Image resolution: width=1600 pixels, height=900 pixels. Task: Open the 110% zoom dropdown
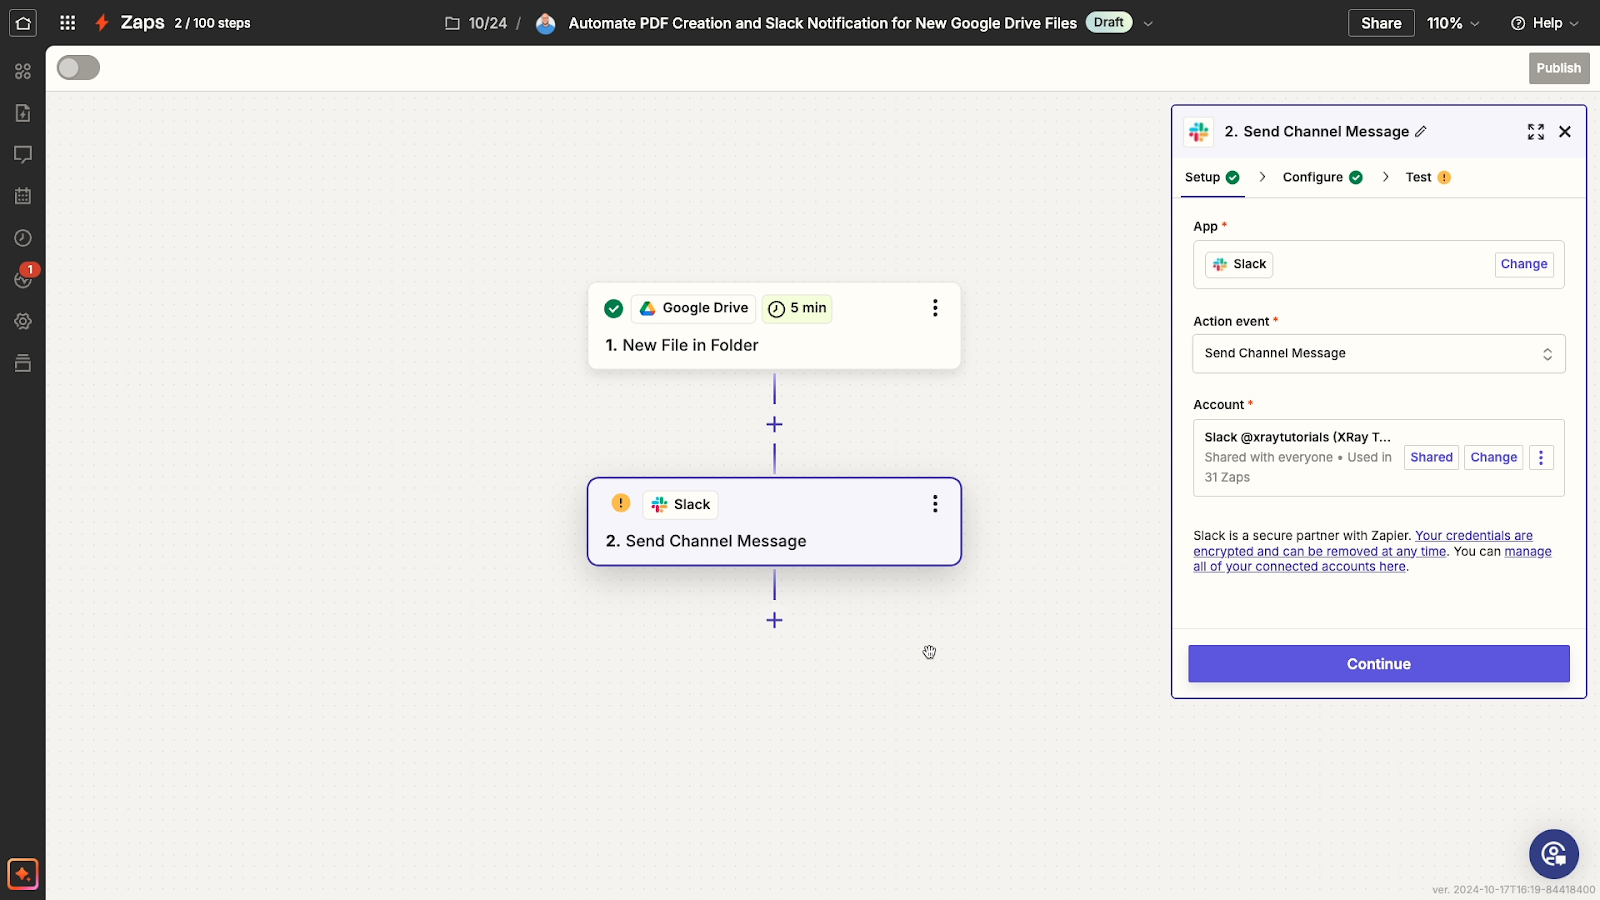(1453, 23)
